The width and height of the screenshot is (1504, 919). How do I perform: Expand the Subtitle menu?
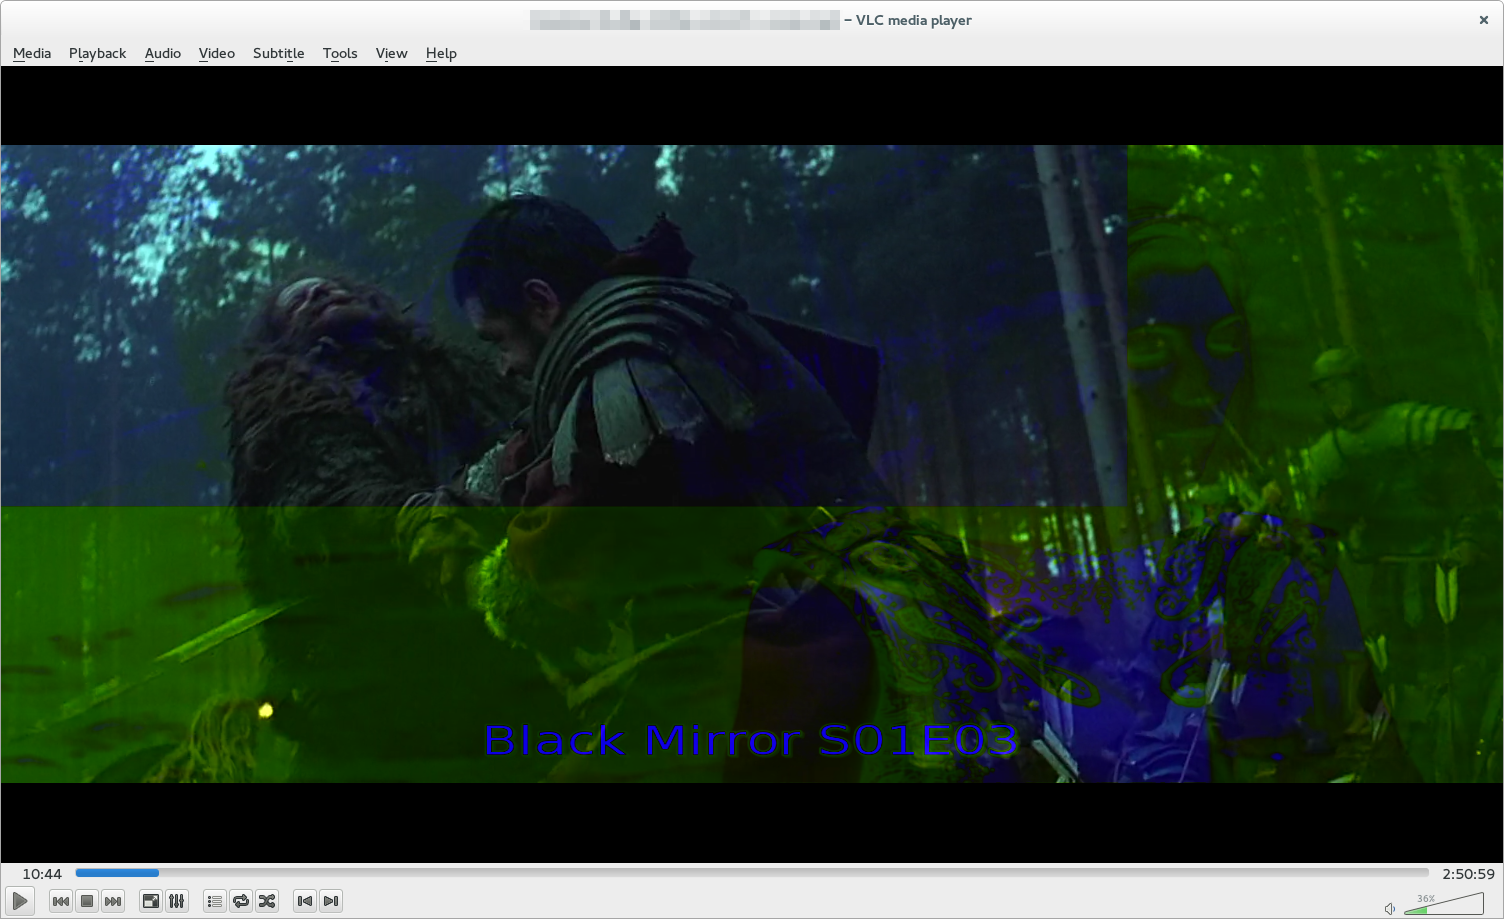click(x=278, y=53)
